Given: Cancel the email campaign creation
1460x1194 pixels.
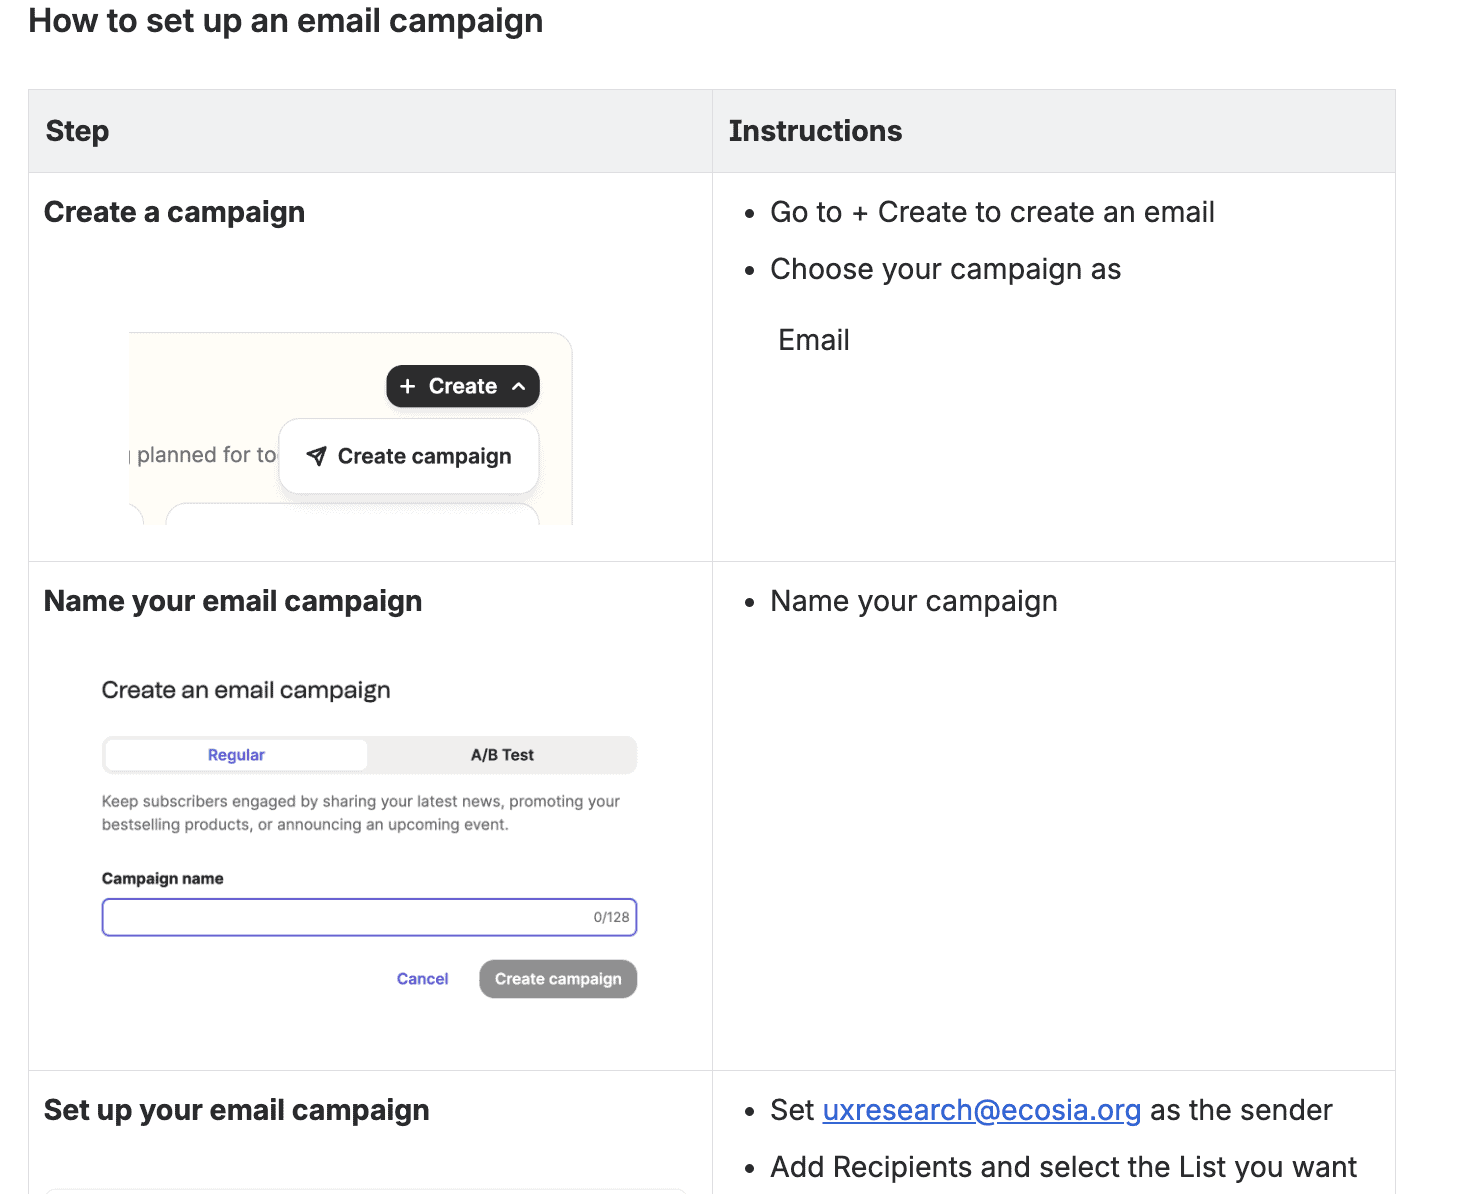Looking at the screenshot, I should pyautogui.click(x=422, y=979).
